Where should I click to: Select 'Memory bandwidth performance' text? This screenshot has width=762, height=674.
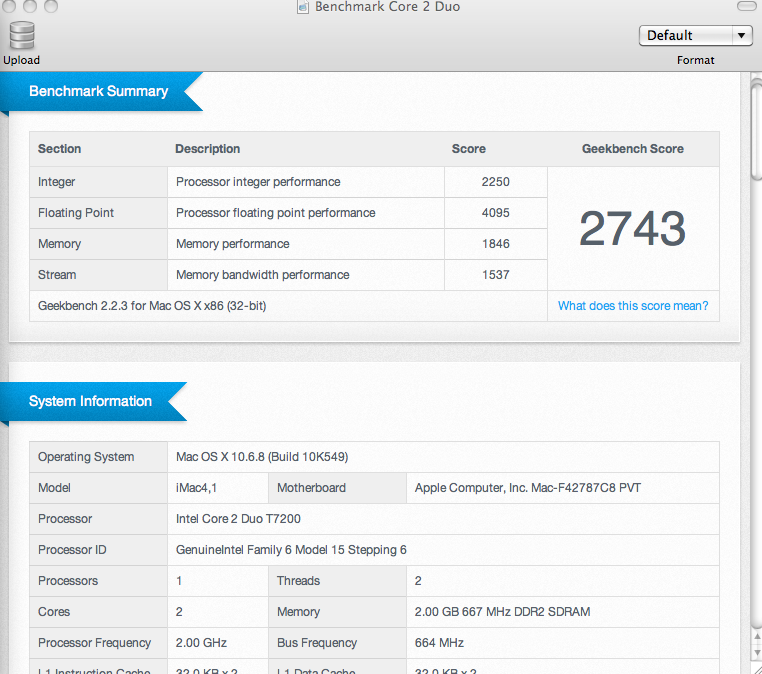point(262,275)
